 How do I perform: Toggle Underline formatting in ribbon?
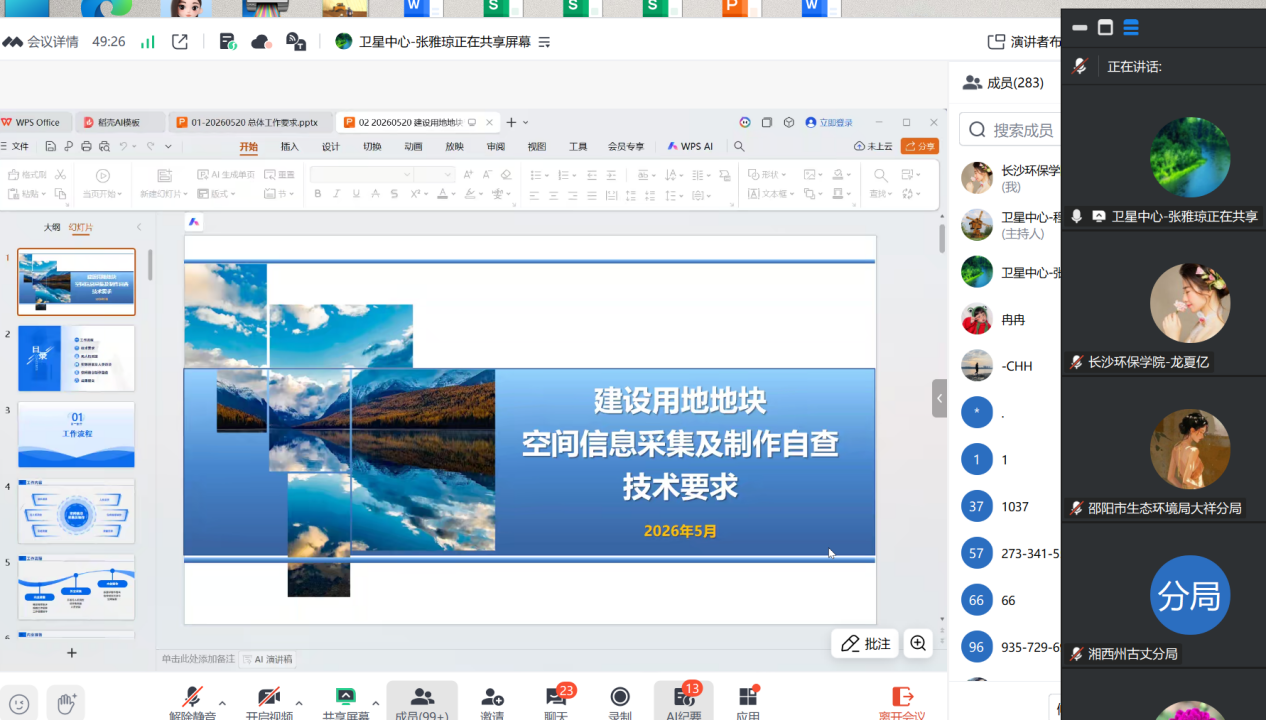[x=356, y=194]
